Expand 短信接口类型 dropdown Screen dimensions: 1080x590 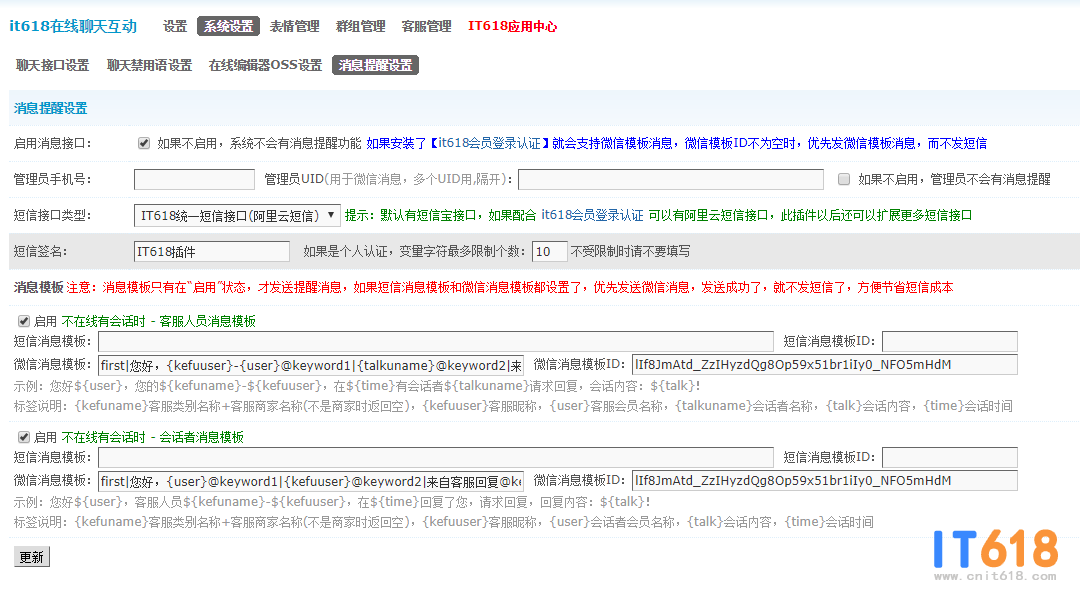click(x=237, y=215)
